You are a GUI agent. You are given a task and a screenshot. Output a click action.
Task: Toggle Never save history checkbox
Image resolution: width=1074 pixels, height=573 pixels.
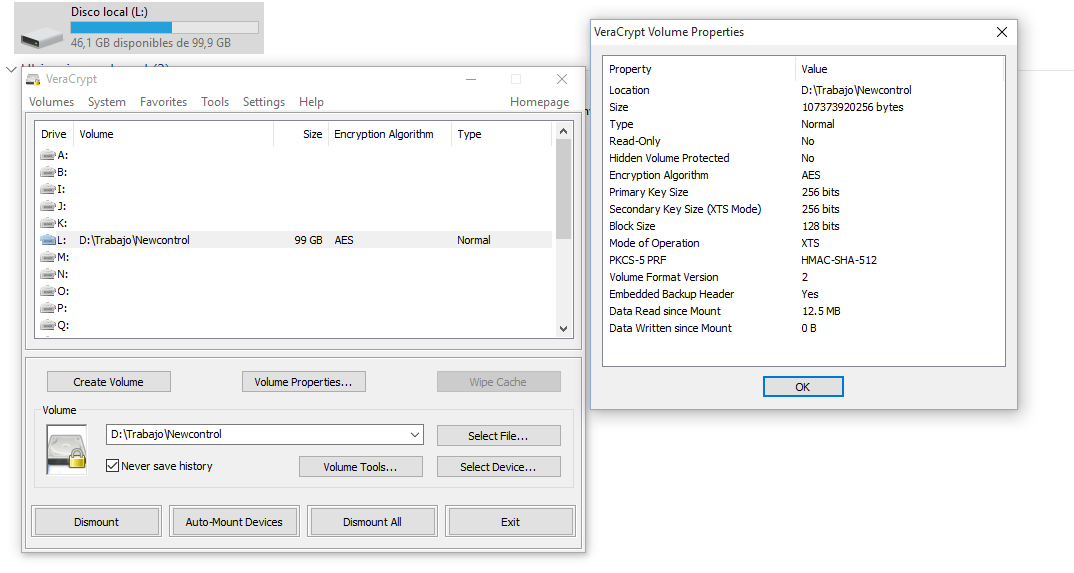pyautogui.click(x=112, y=466)
